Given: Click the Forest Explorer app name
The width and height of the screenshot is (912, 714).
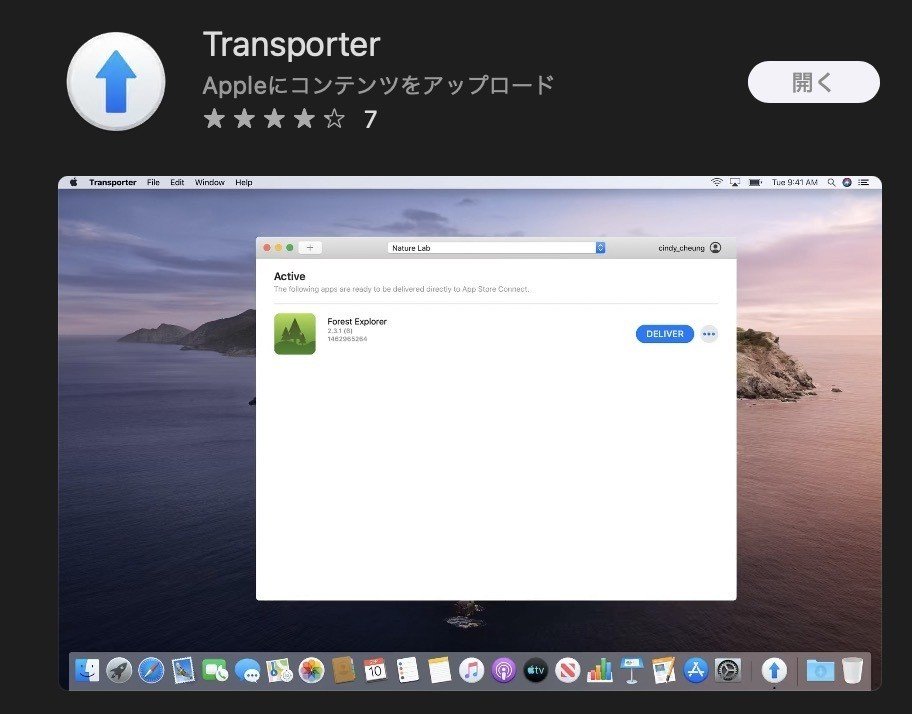Looking at the screenshot, I should tap(357, 321).
